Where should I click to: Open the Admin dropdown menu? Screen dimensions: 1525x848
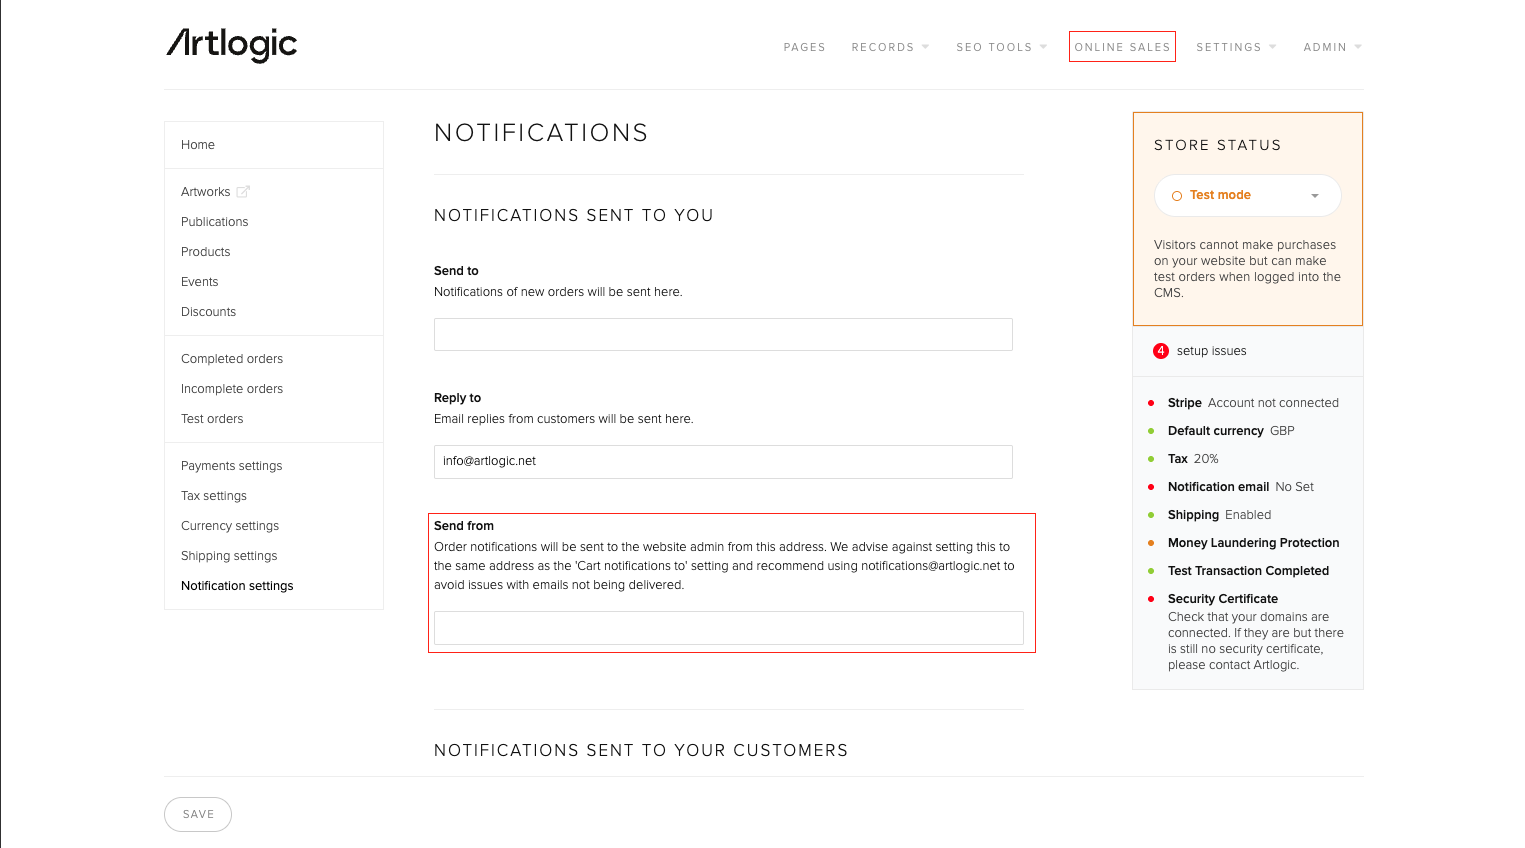(1332, 47)
